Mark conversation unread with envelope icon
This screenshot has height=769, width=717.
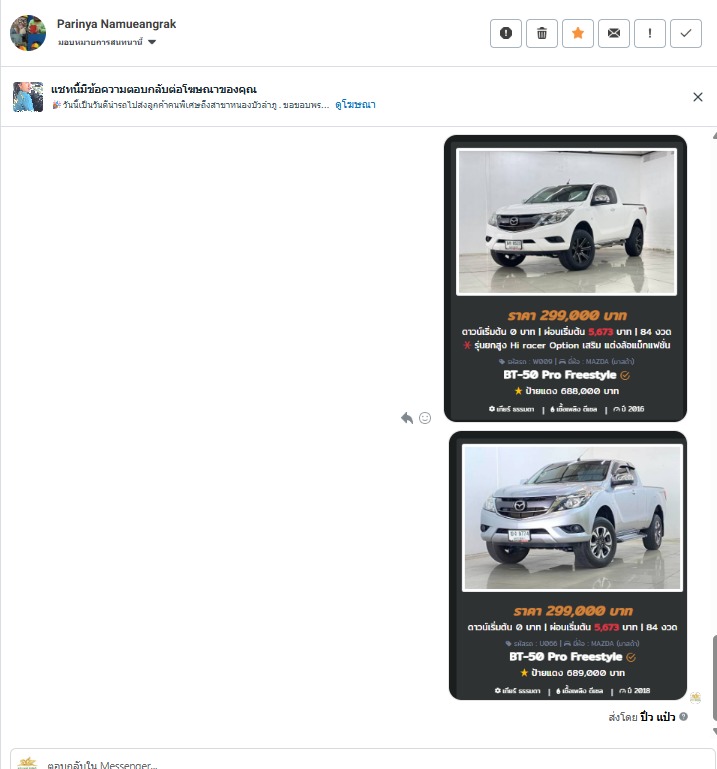(x=614, y=33)
